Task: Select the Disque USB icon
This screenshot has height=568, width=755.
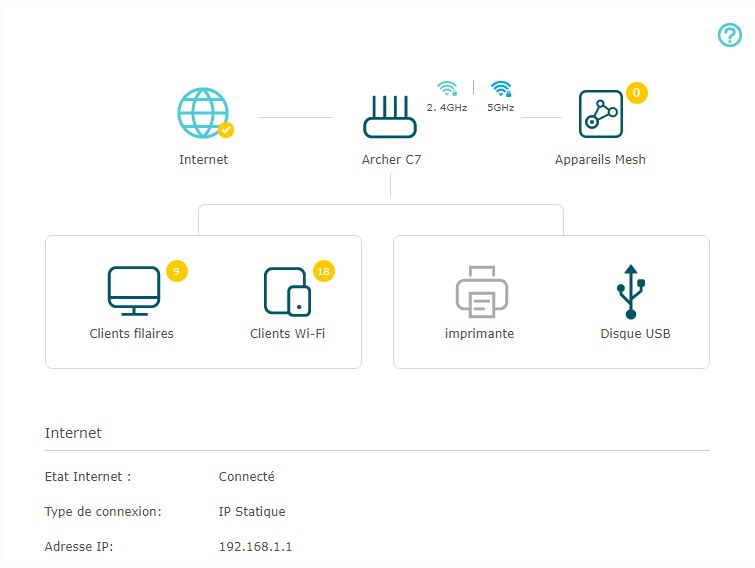Action: point(631,292)
